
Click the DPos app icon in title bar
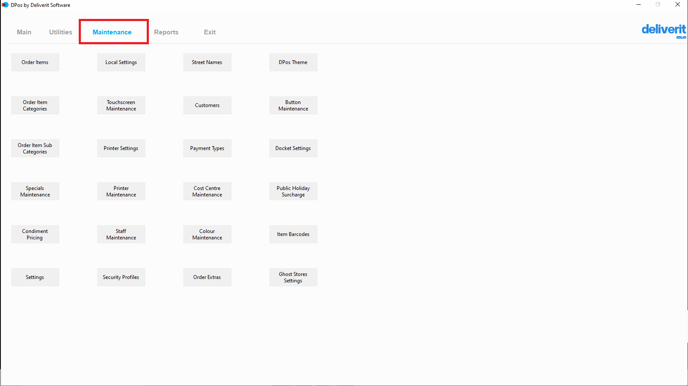coord(5,5)
